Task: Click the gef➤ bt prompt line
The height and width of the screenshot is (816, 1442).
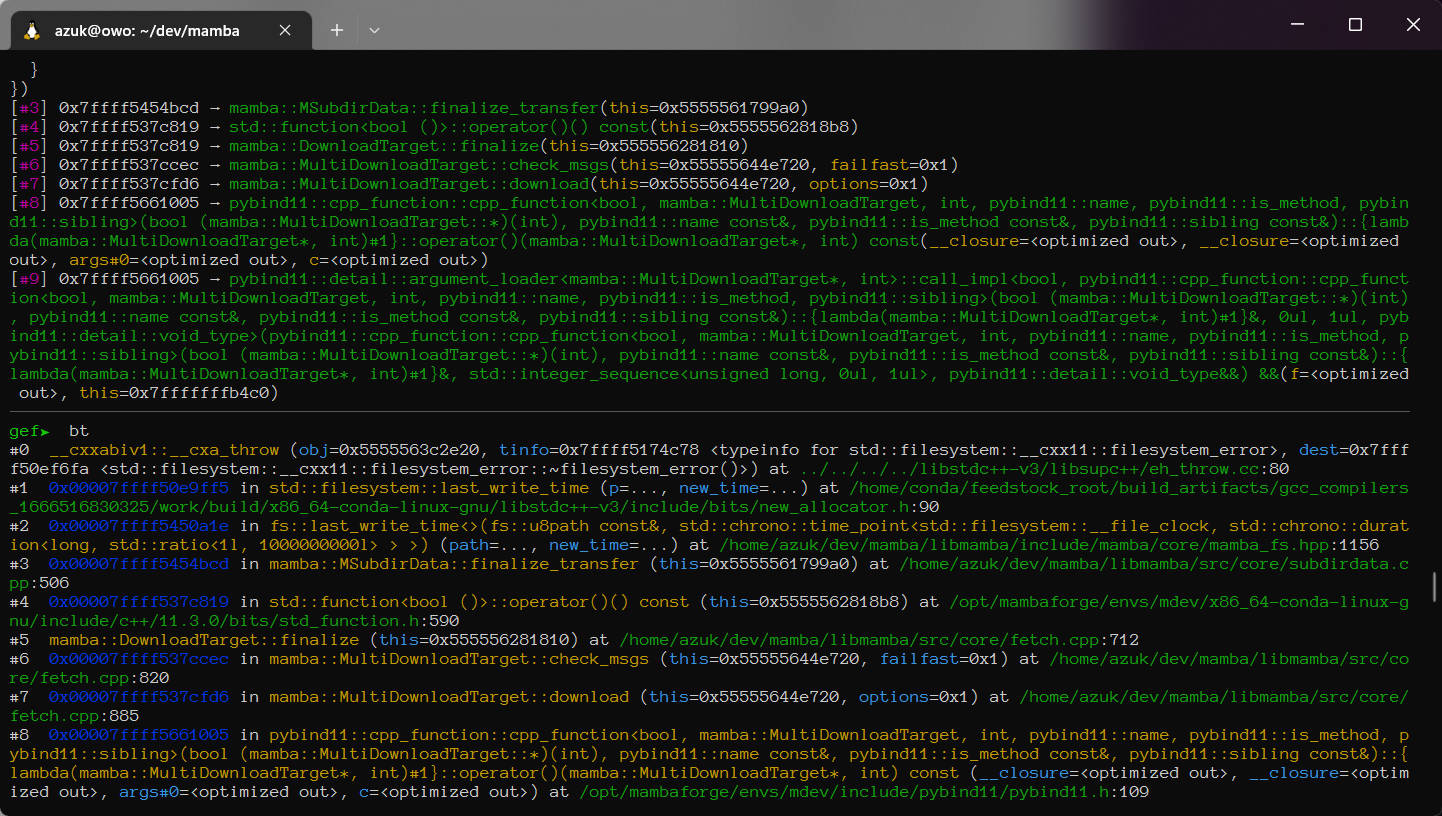Action: pos(50,431)
